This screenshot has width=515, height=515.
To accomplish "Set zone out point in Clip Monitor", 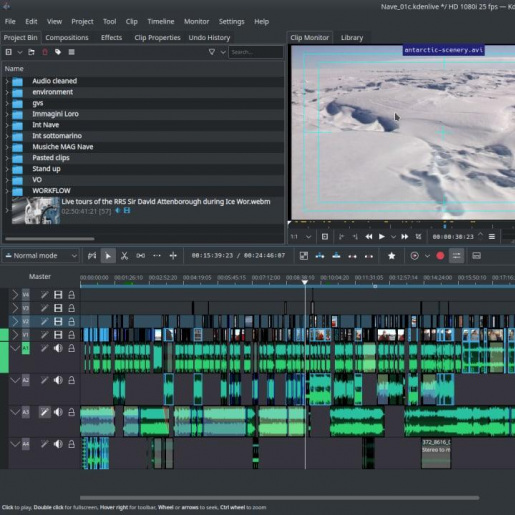I will pyautogui.click(x=355, y=237).
